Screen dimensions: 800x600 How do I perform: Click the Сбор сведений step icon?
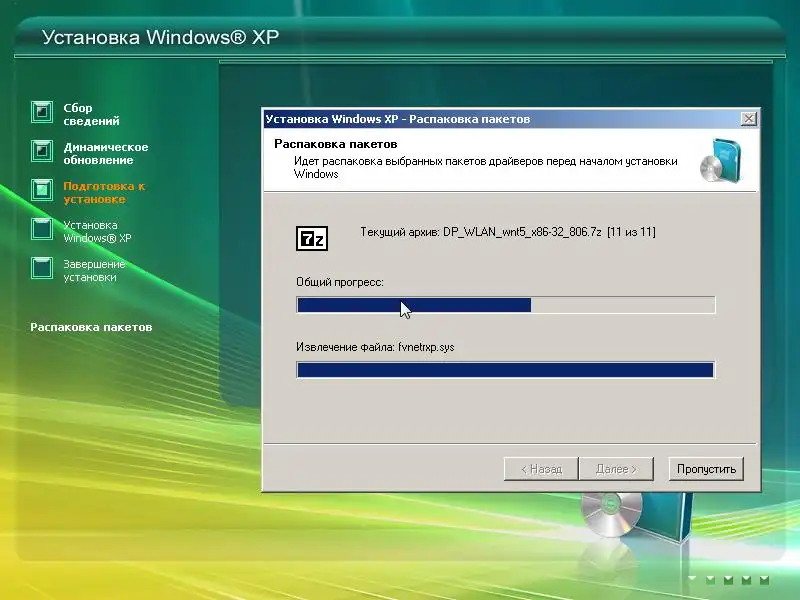point(42,112)
